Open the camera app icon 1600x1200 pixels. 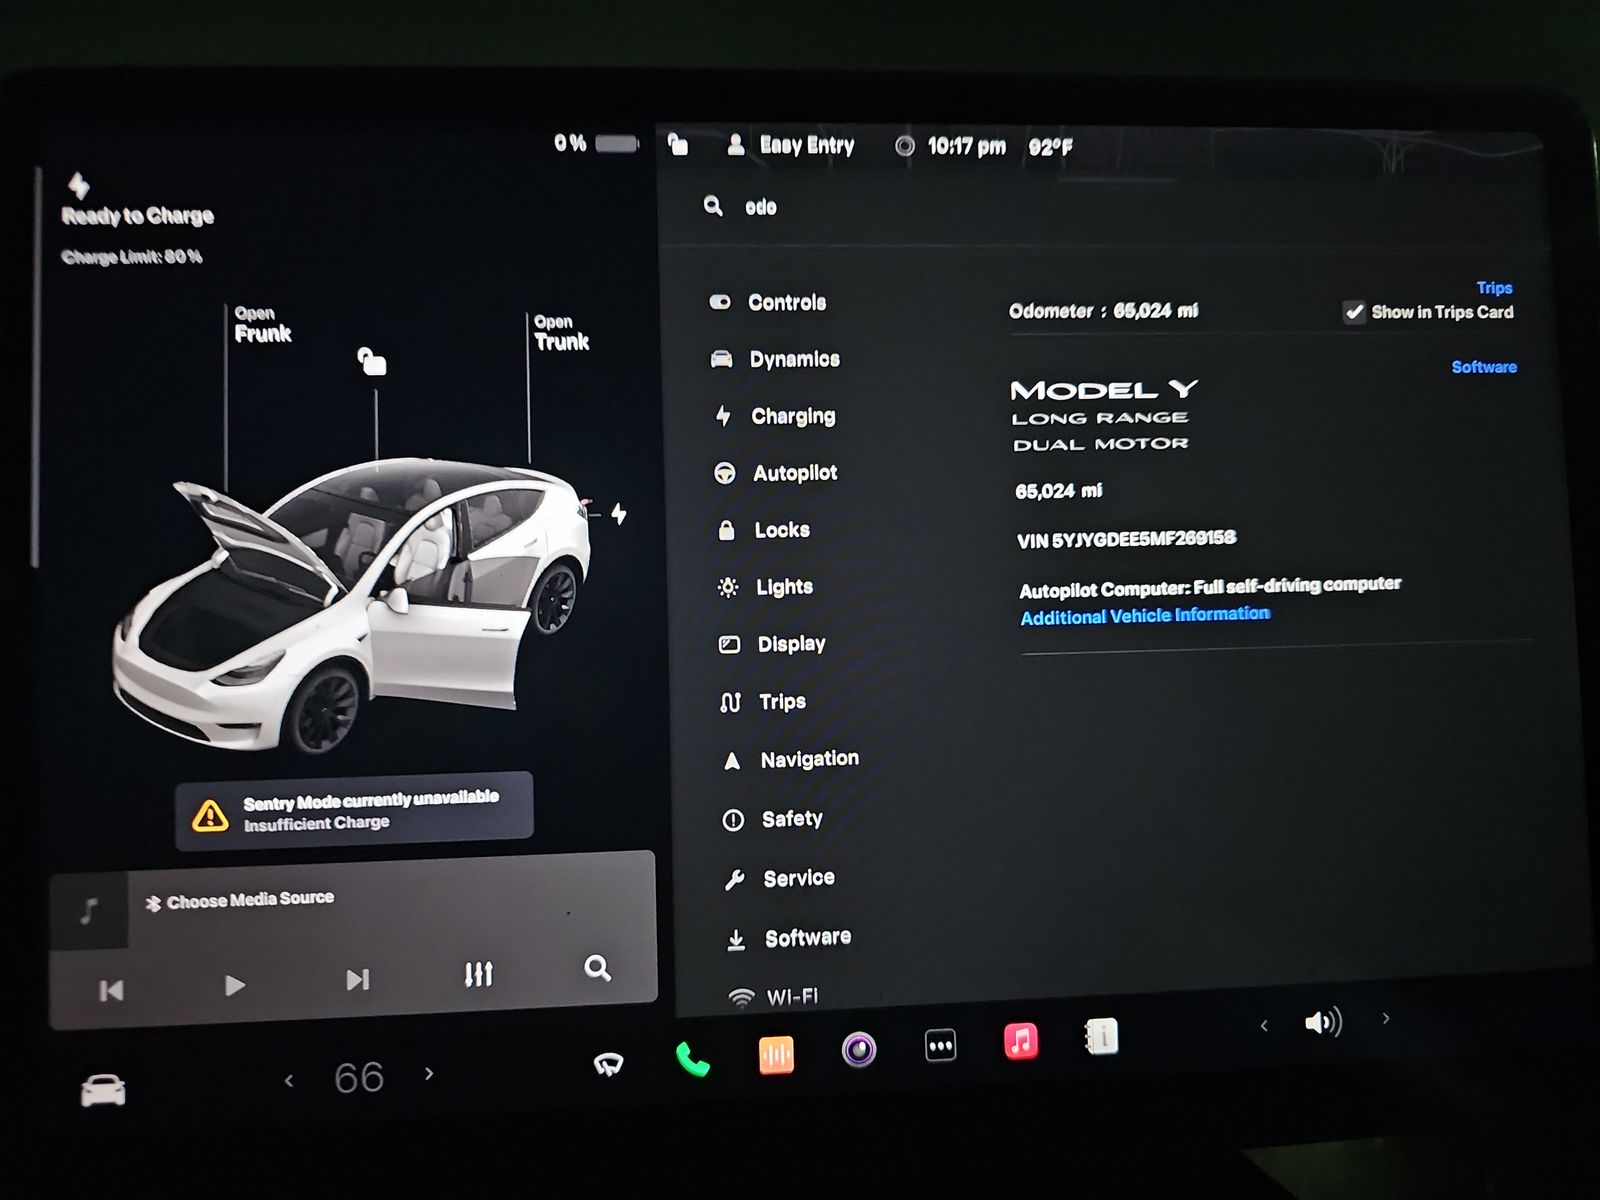[x=858, y=1049]
